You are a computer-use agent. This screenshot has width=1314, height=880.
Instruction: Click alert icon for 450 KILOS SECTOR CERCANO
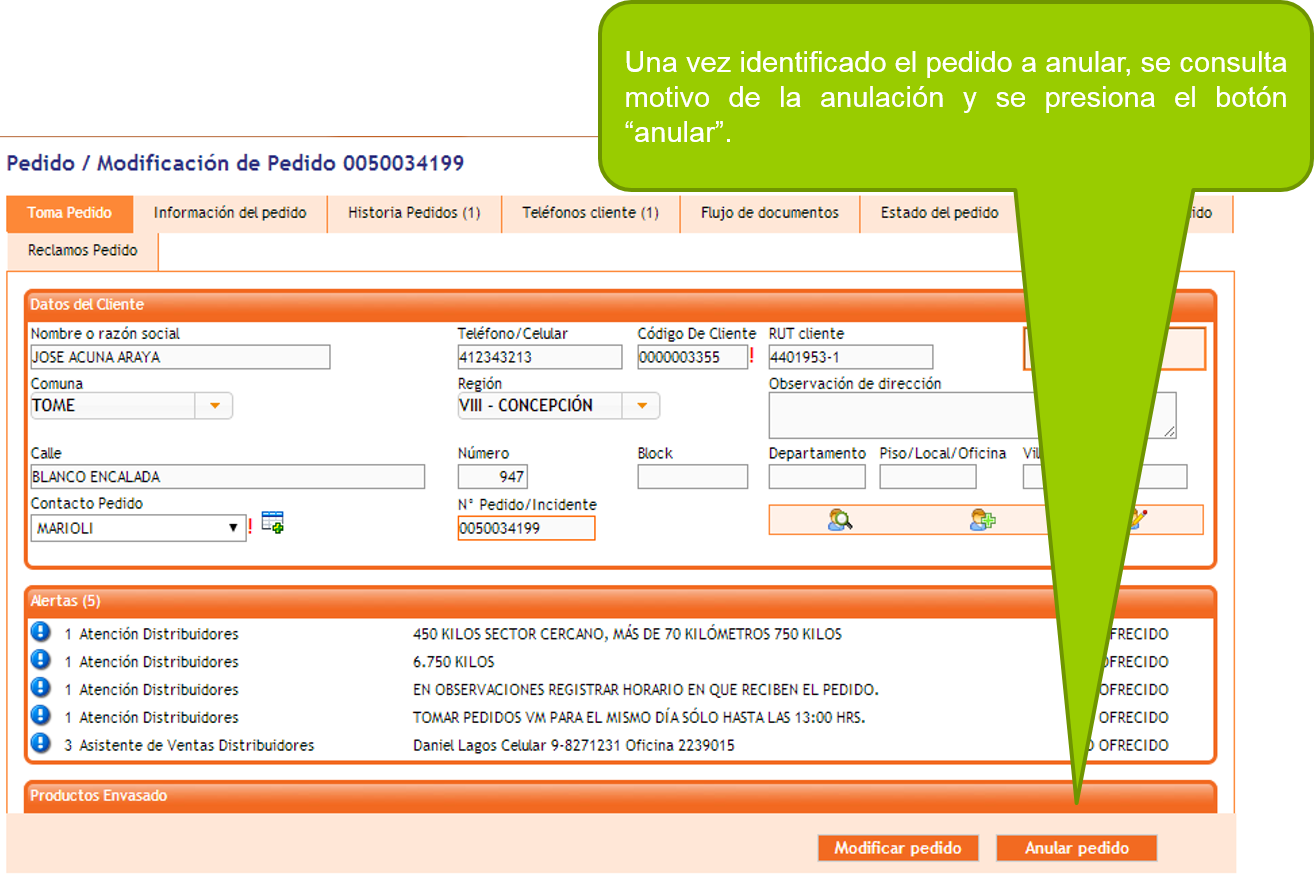click(x=40, y=632)
